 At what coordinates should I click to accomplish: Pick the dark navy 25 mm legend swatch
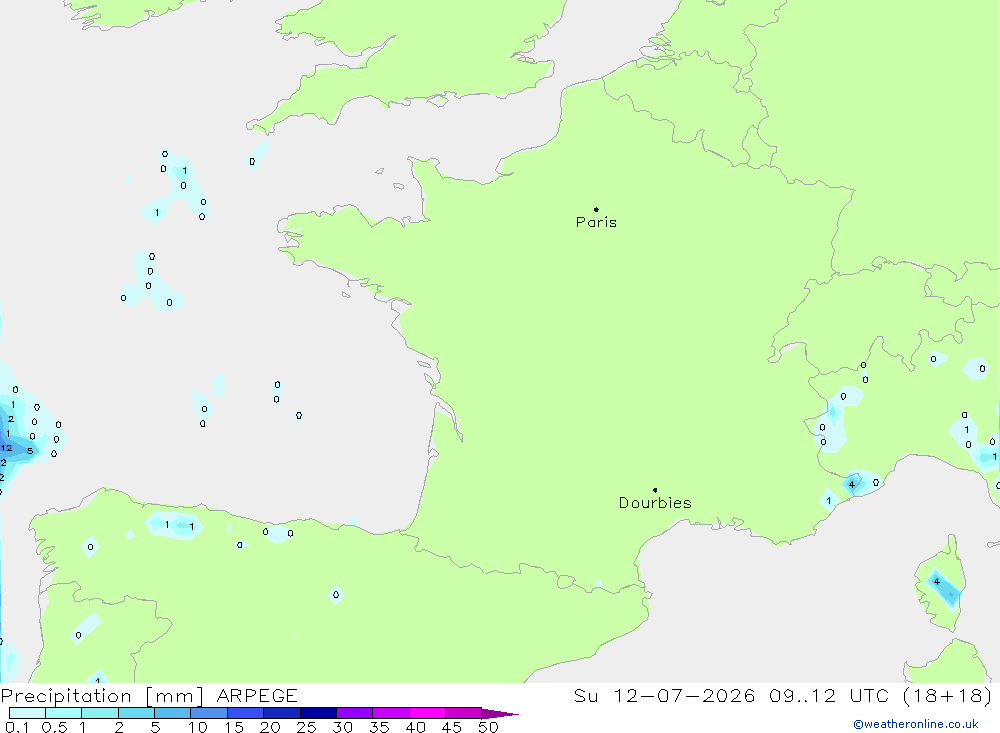318,713
